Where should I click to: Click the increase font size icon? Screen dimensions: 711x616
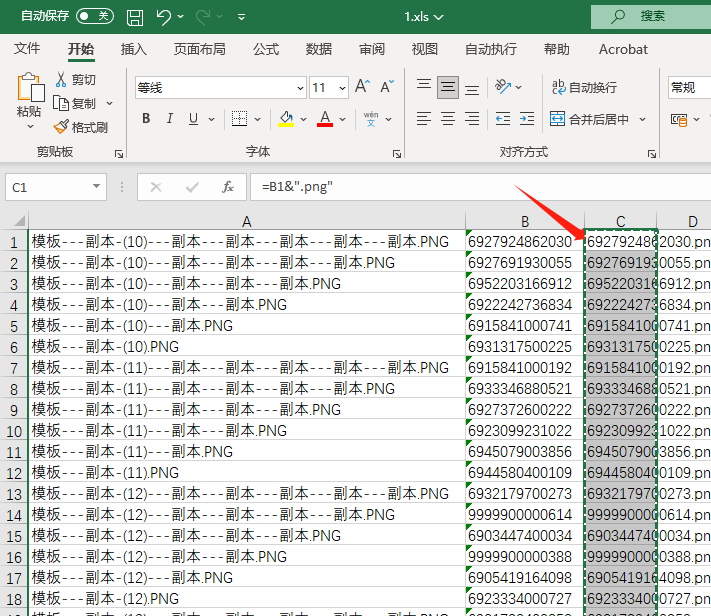[363, 86]
